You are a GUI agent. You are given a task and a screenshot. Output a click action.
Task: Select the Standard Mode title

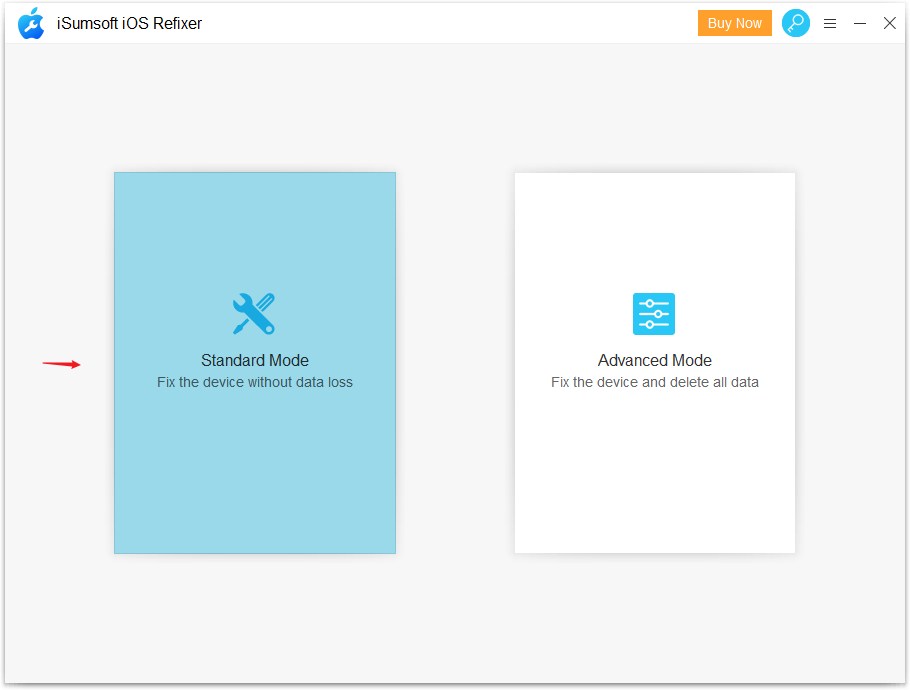click(x=255, y=360)
